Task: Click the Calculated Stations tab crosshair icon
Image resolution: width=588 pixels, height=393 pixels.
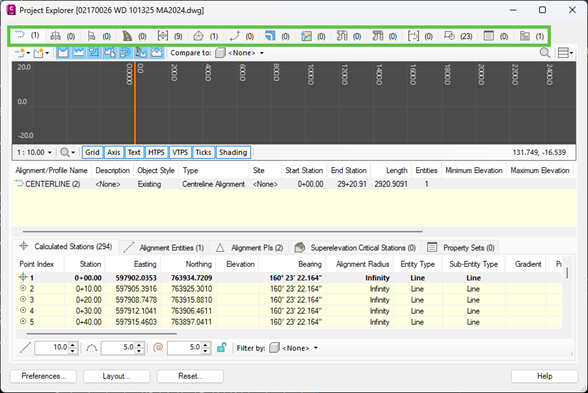Action: coord(24,246)
